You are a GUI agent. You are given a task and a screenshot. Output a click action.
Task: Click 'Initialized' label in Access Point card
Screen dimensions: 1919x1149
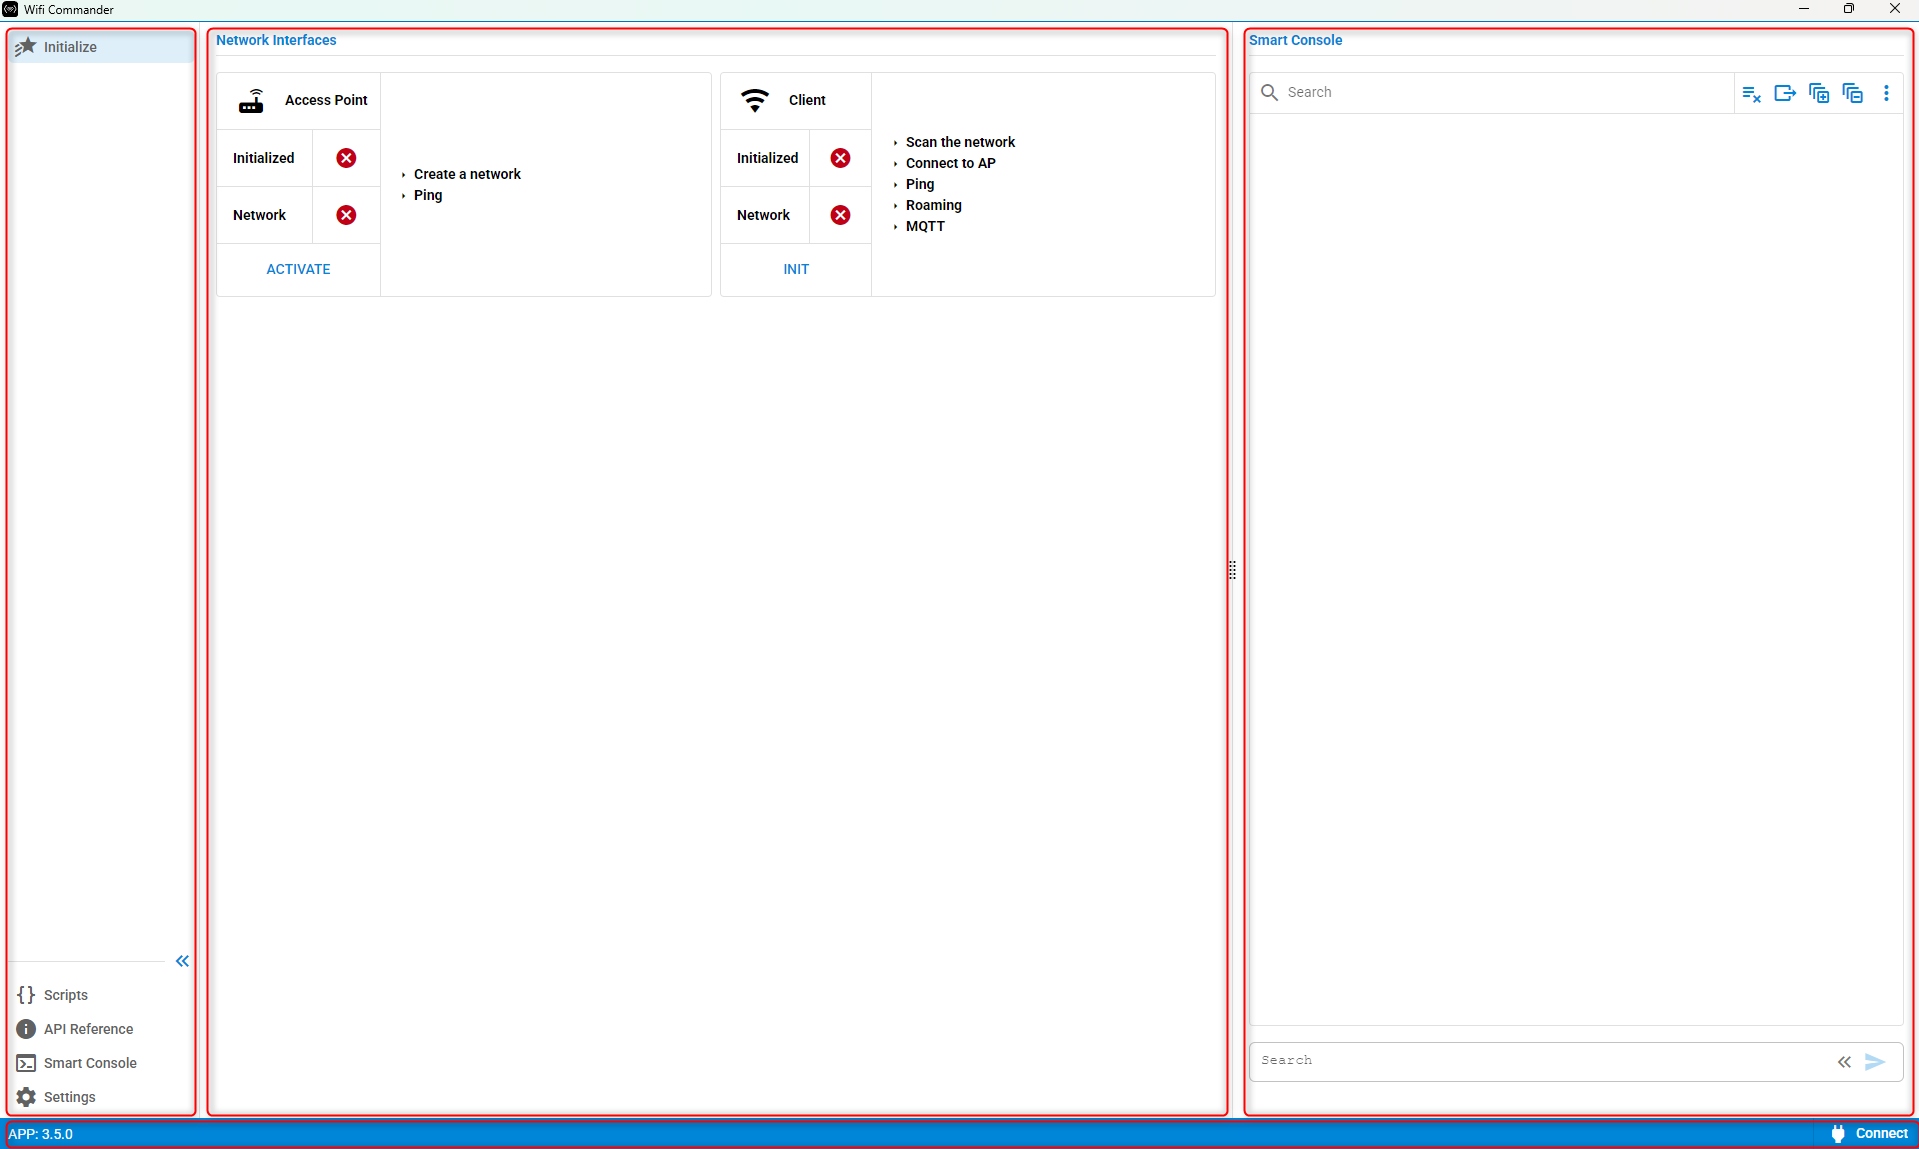[x=263, y=158]
